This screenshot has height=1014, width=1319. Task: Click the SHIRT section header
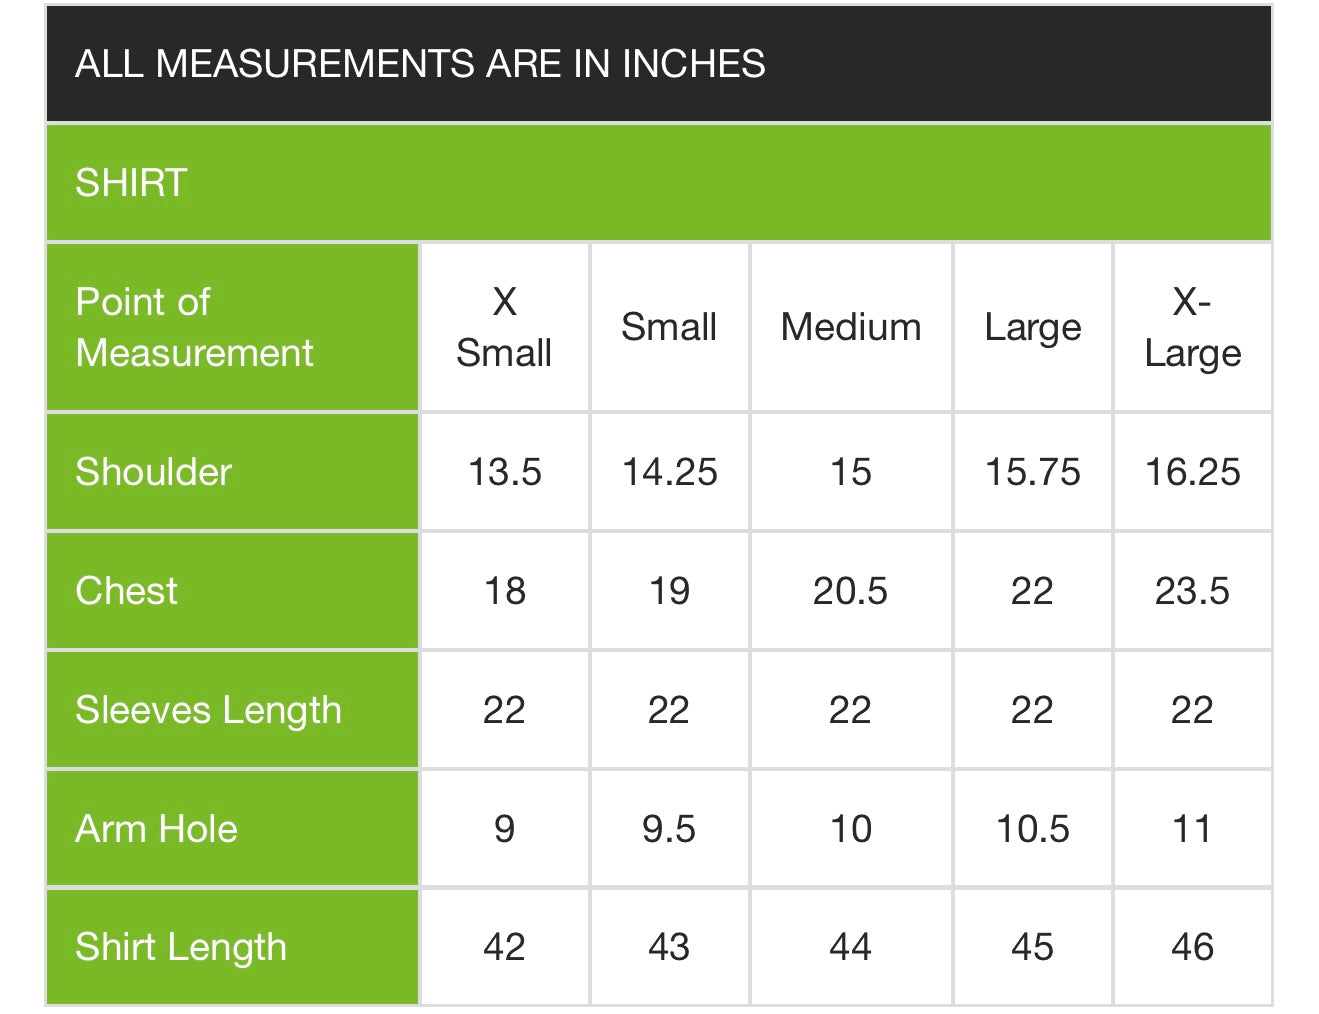(x=659, y=183)
